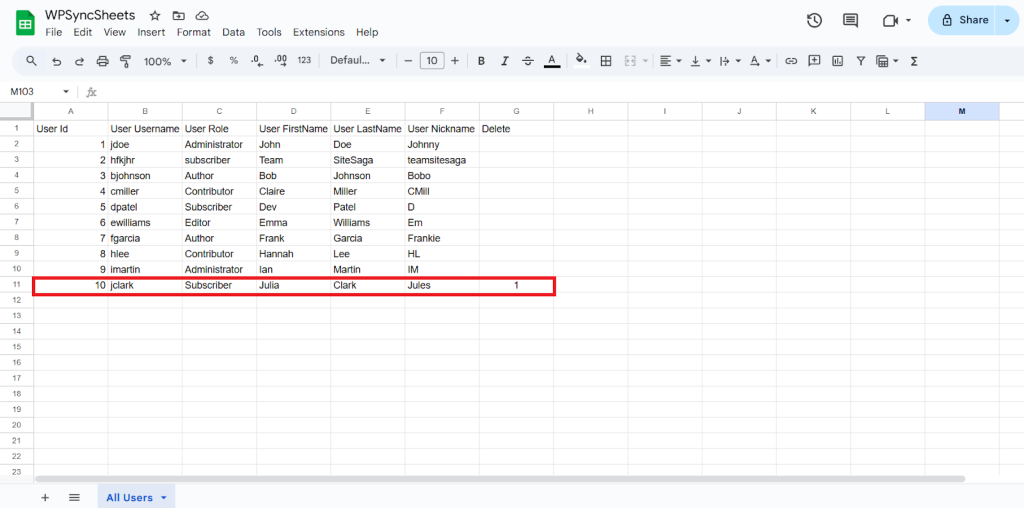Star the WPSyncSheets document

click(155, 15)
